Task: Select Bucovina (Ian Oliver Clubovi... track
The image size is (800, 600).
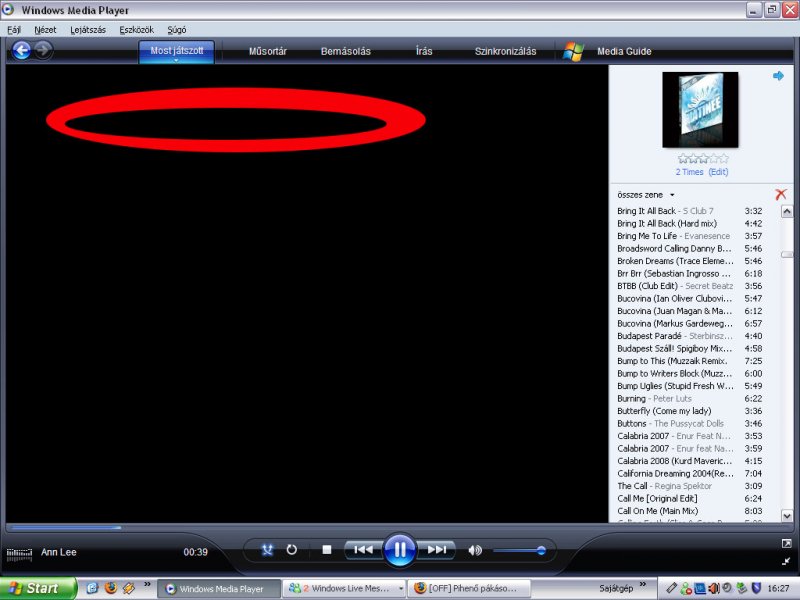Action: coord(689,298)
